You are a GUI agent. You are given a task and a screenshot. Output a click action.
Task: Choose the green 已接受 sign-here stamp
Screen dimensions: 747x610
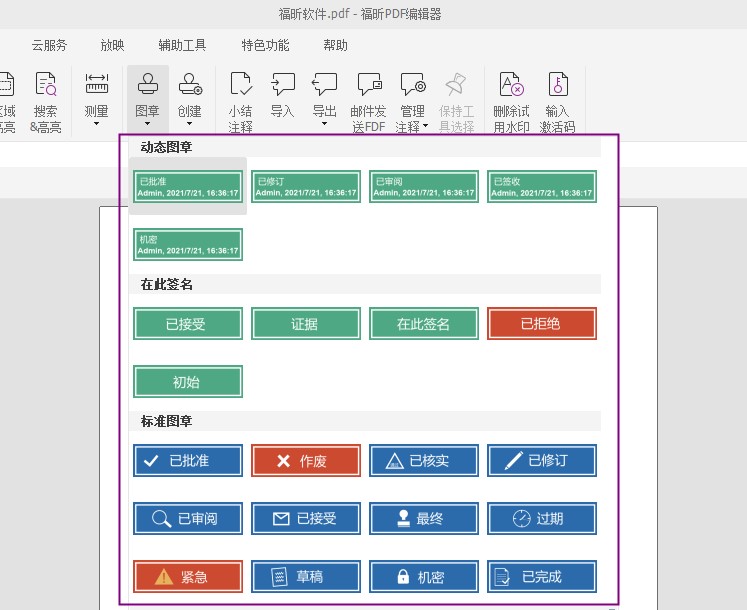coord(188,324)
